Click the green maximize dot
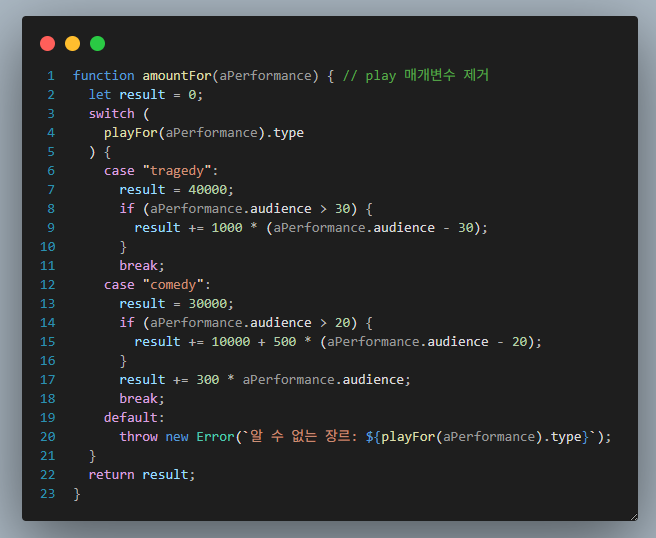Screen dimensions: 656x538 coord(97,44)
